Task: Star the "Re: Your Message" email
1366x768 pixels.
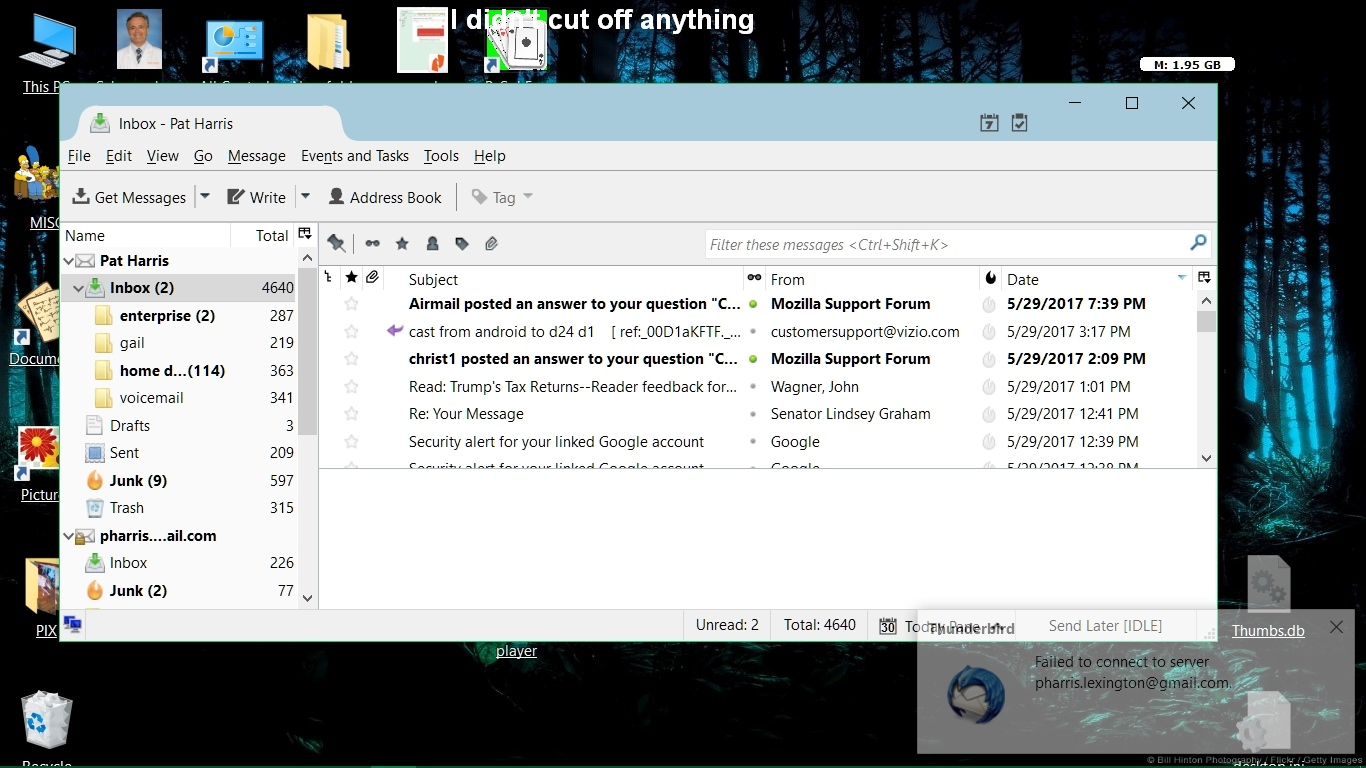Action: point(351,414)
